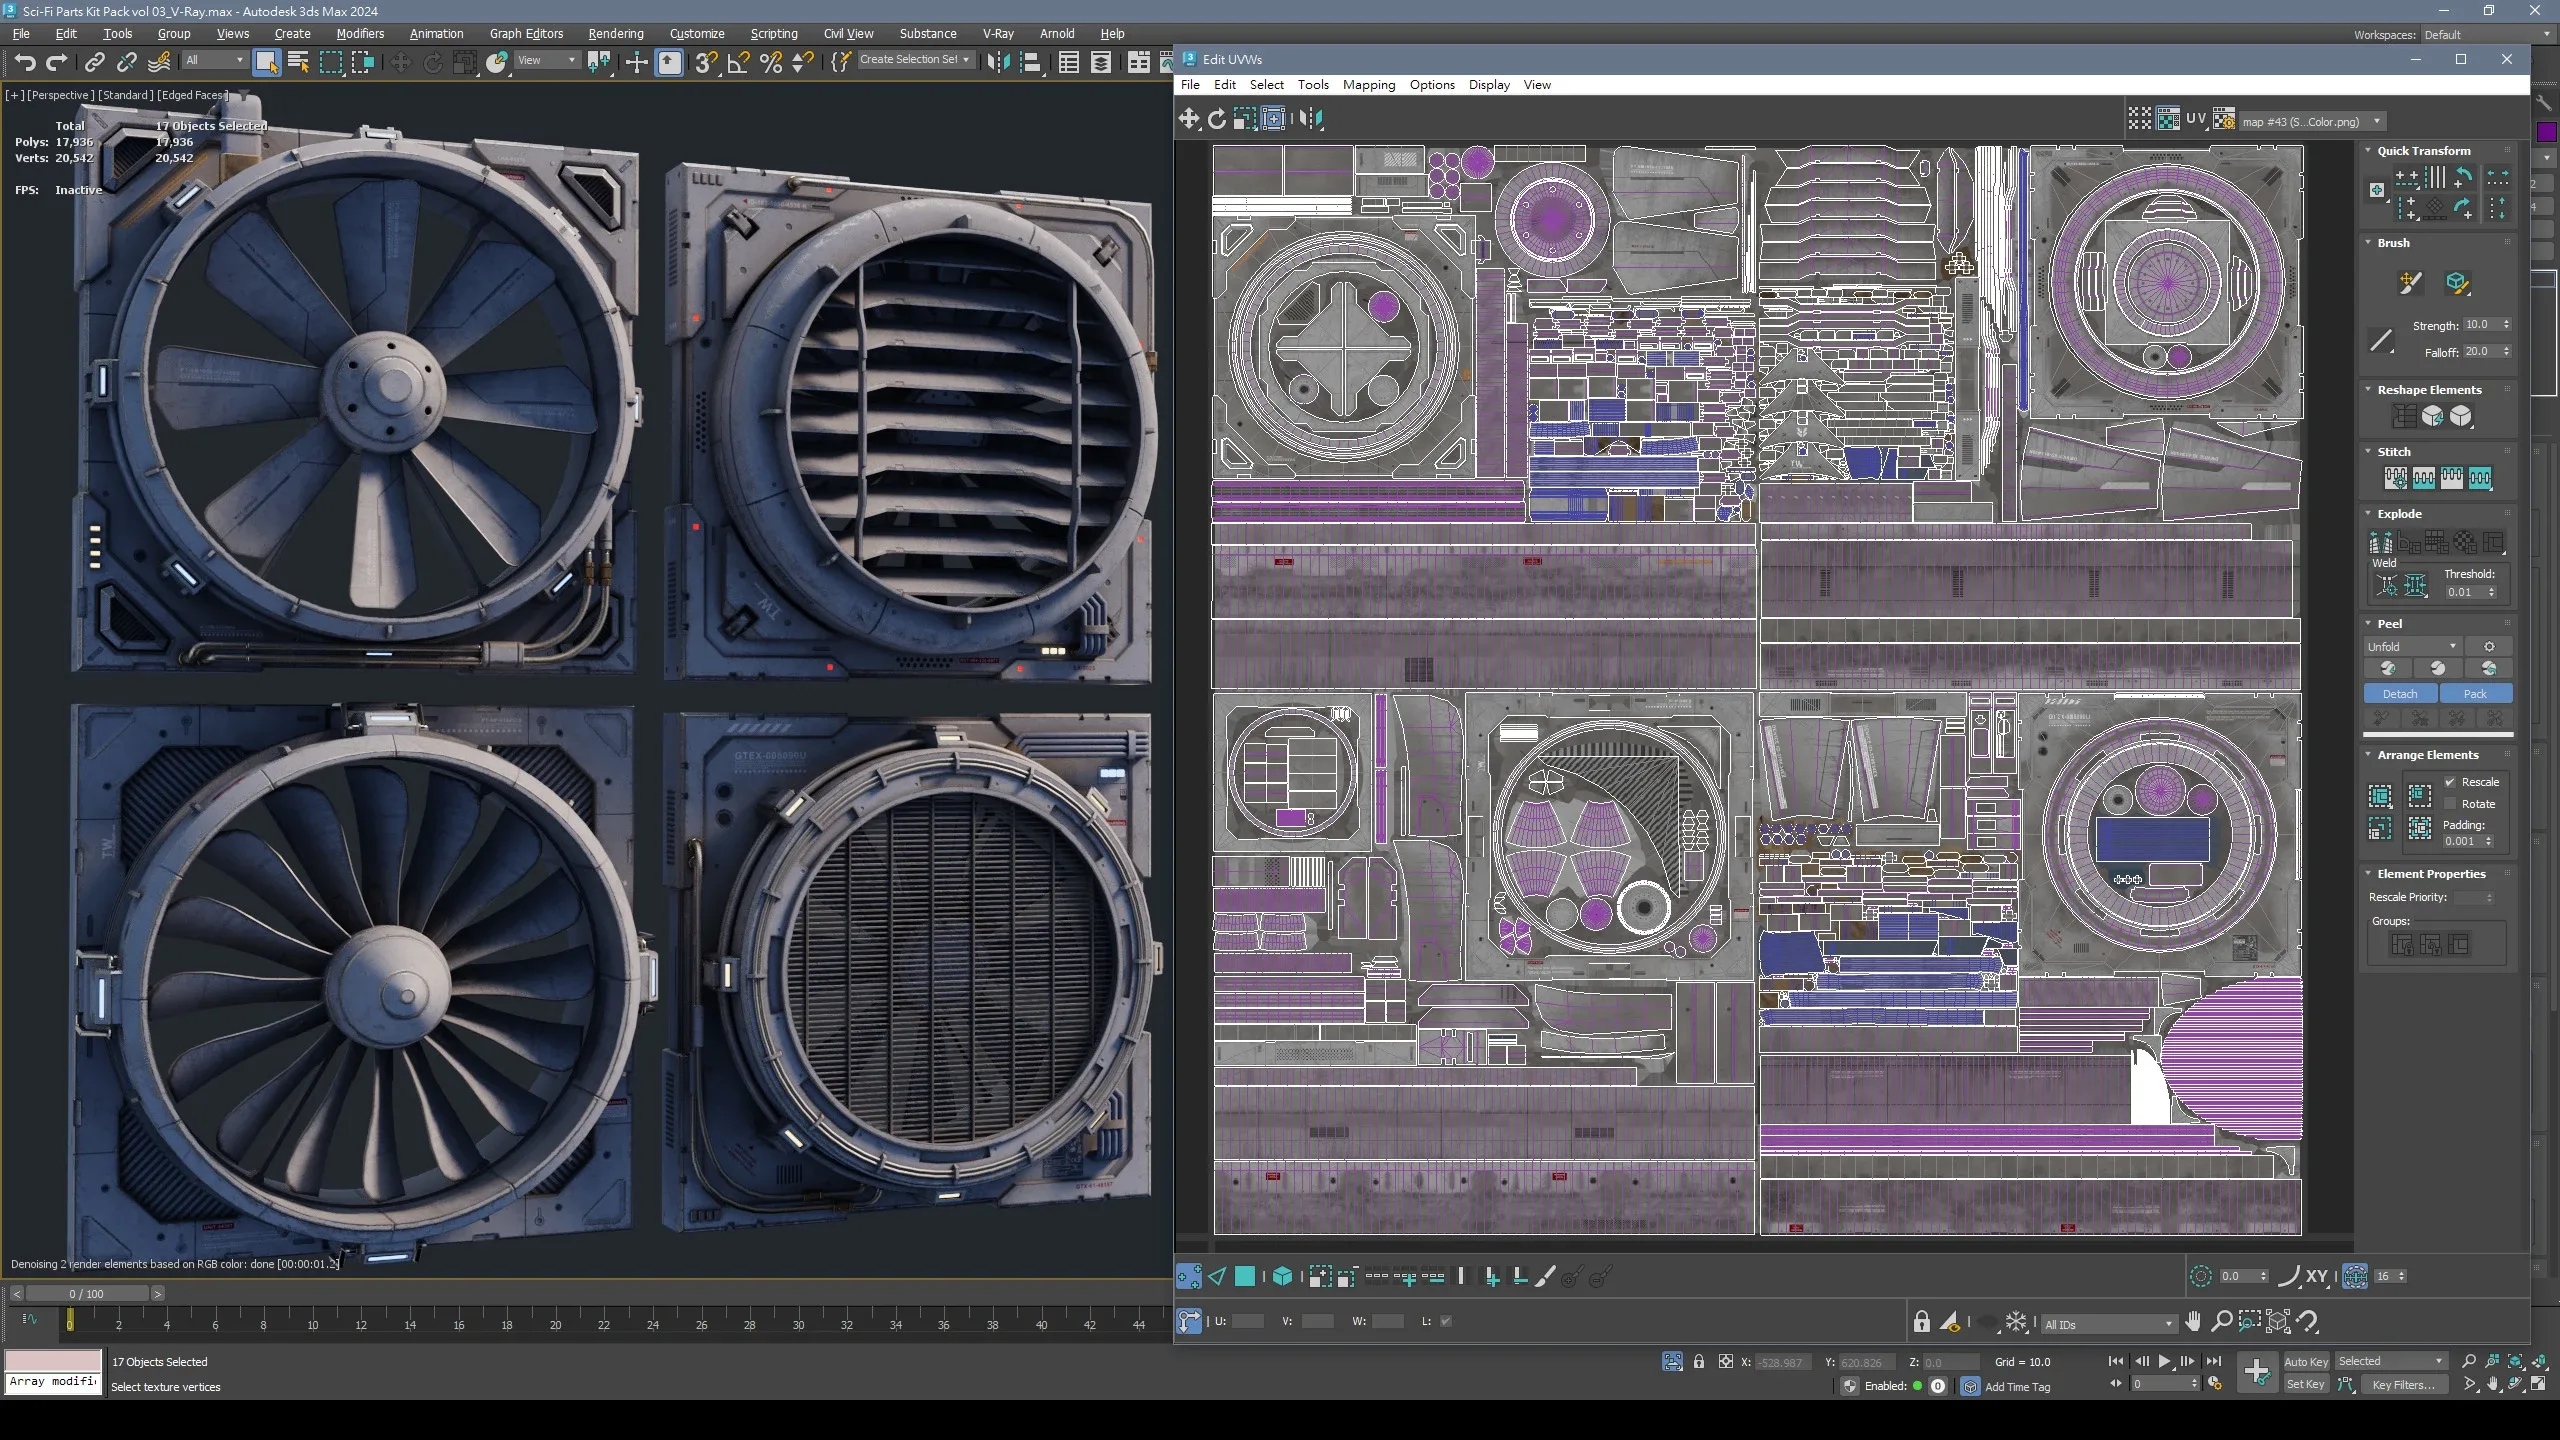Select the Rotate tool in Edit UVWs
Image resolution: width=2560 pixels, height=1440 pixels.
[1216, 119]
